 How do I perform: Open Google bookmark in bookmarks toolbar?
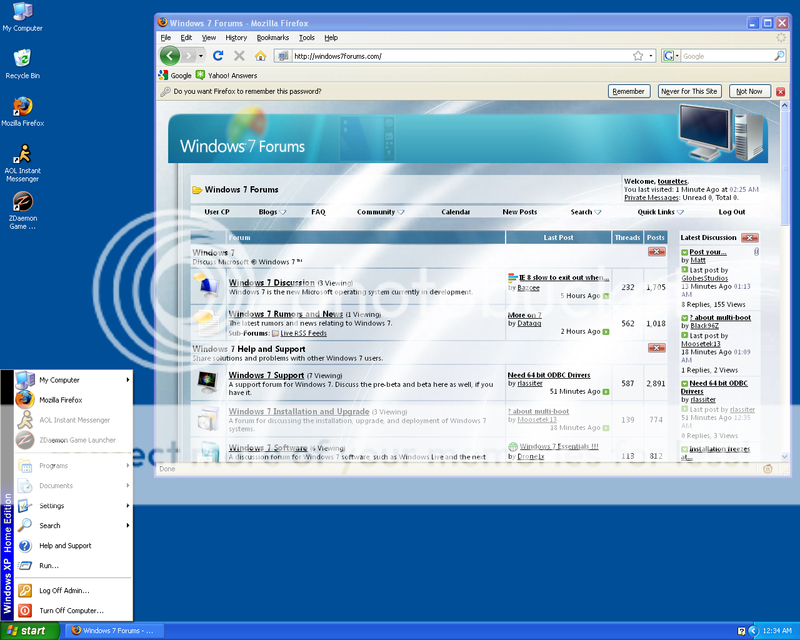(x=175, y=76)
